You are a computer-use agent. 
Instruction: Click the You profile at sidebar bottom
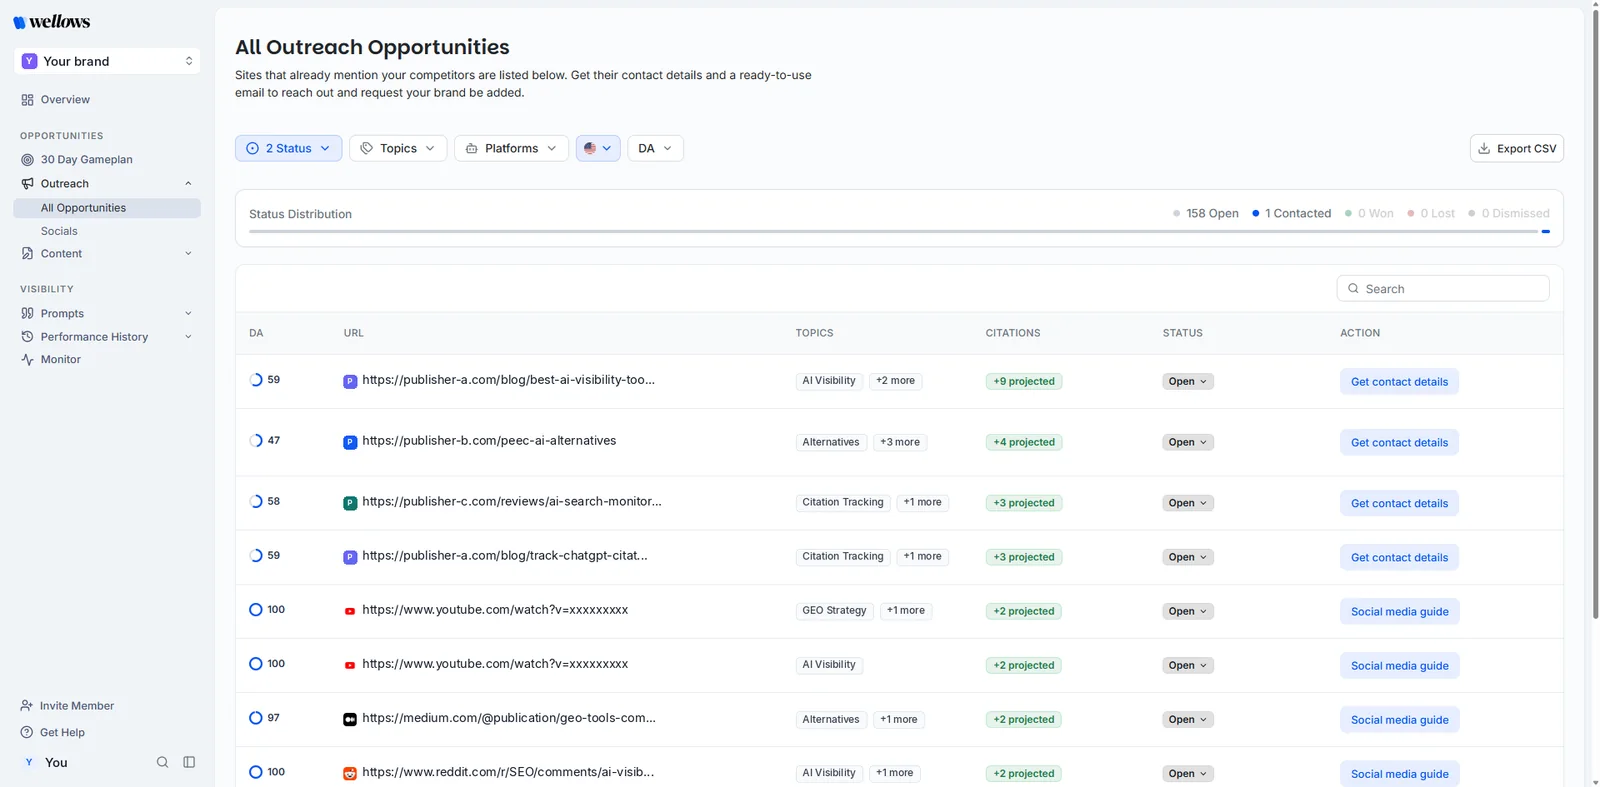tap(45, 762)
